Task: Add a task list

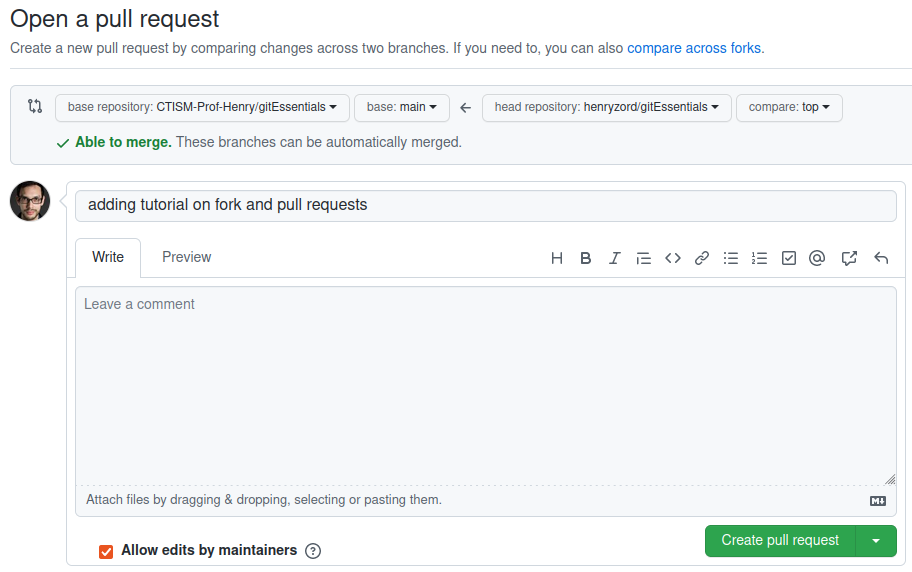Action: tap(789, 258)
